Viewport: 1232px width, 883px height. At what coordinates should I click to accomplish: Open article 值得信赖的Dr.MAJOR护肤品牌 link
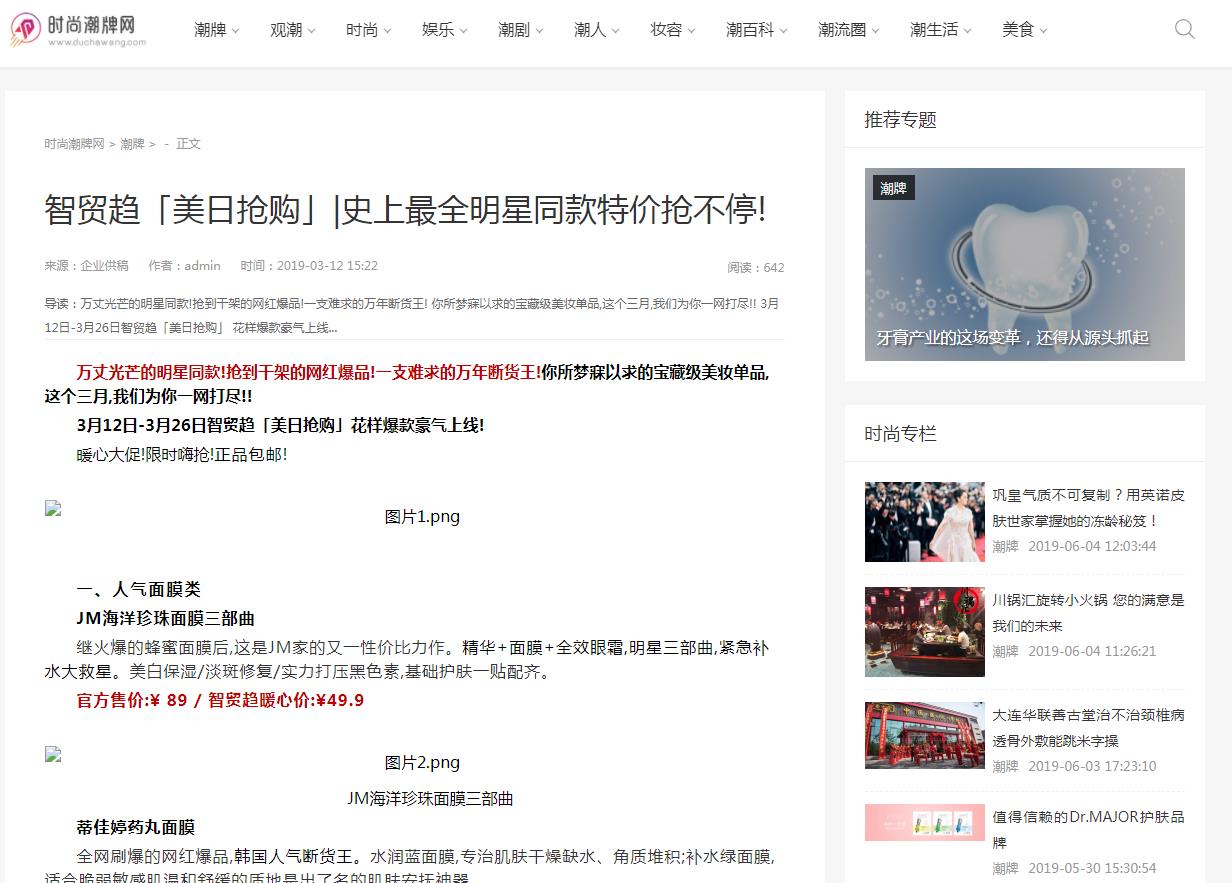1088,830
